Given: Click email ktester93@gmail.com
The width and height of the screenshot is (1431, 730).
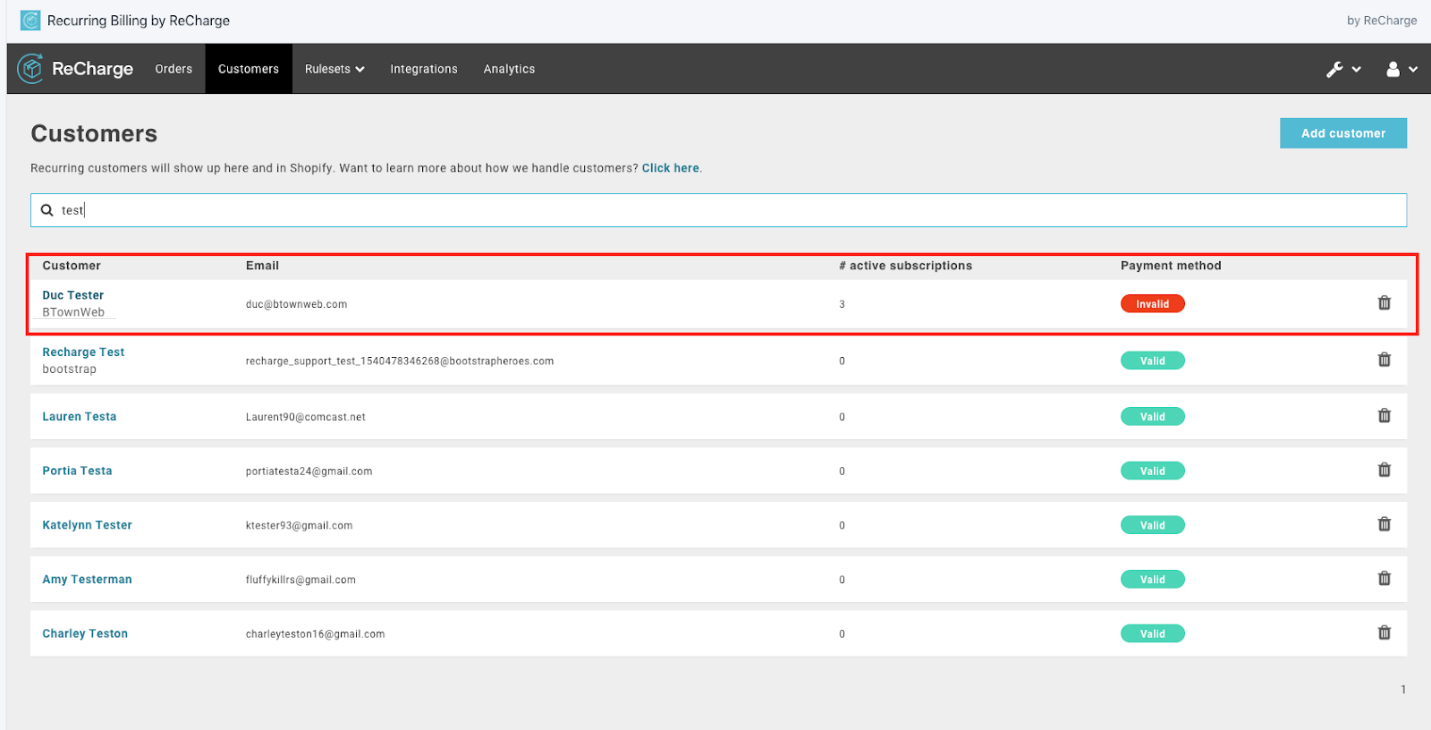Looking at the screenshot, I should tap(299, 524).
